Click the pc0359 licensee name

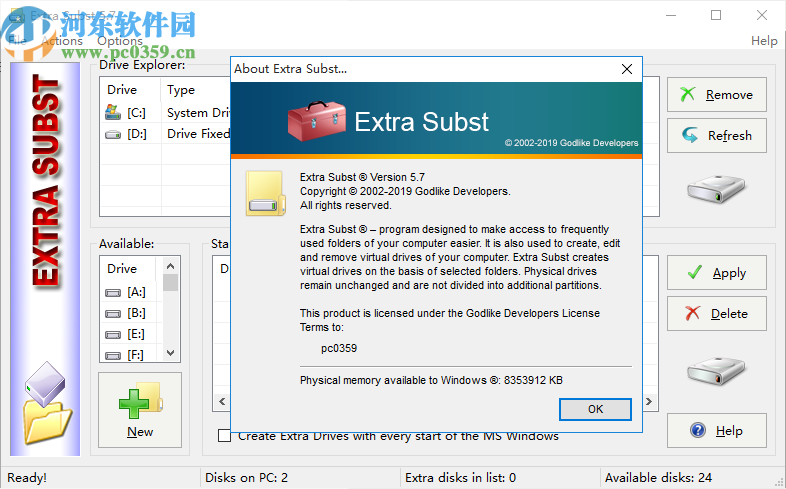point(339,348)
